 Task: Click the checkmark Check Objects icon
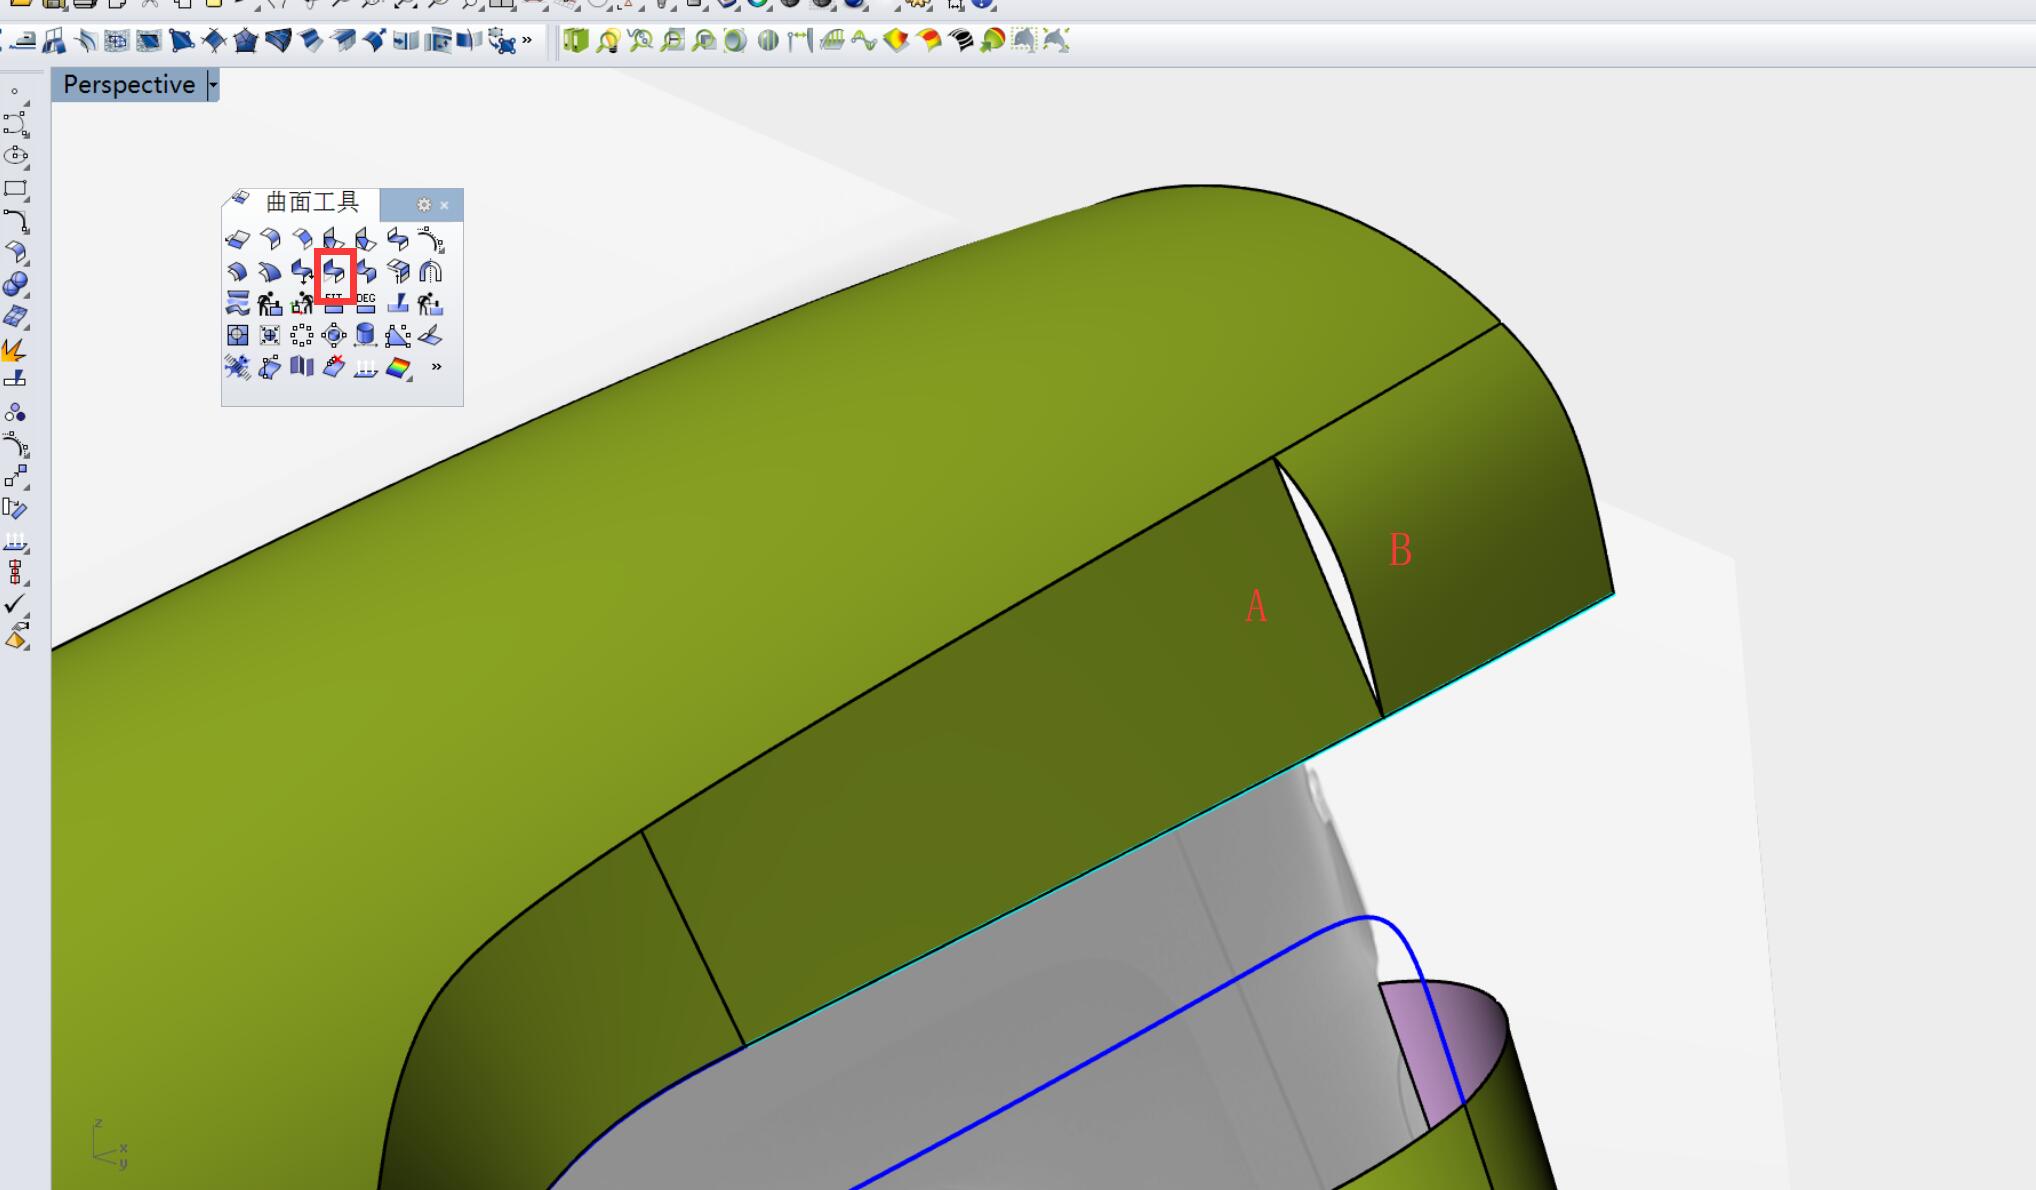click(14, 604)
